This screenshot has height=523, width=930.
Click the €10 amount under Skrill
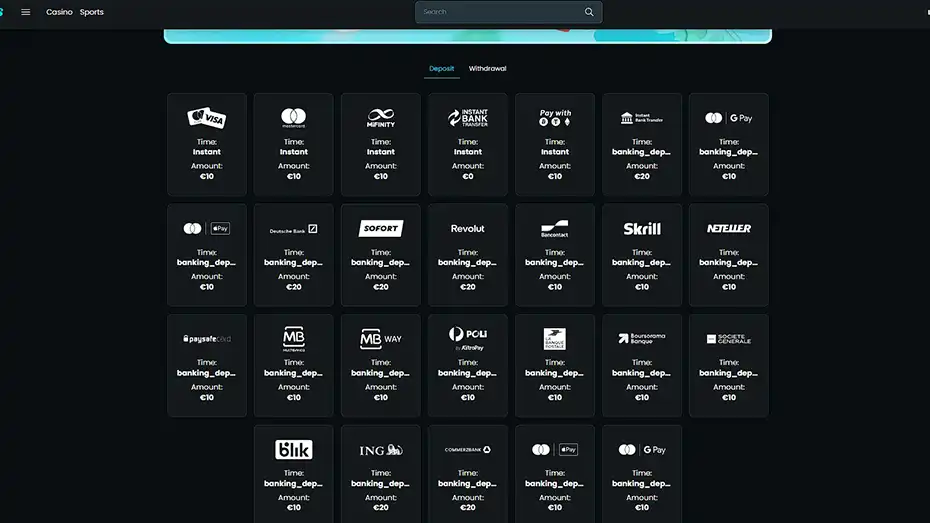(x=642, y=287)
